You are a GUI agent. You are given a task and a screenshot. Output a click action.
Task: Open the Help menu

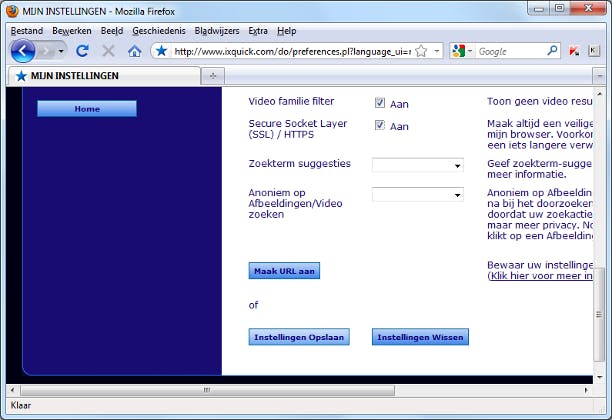tap(287, 31)
